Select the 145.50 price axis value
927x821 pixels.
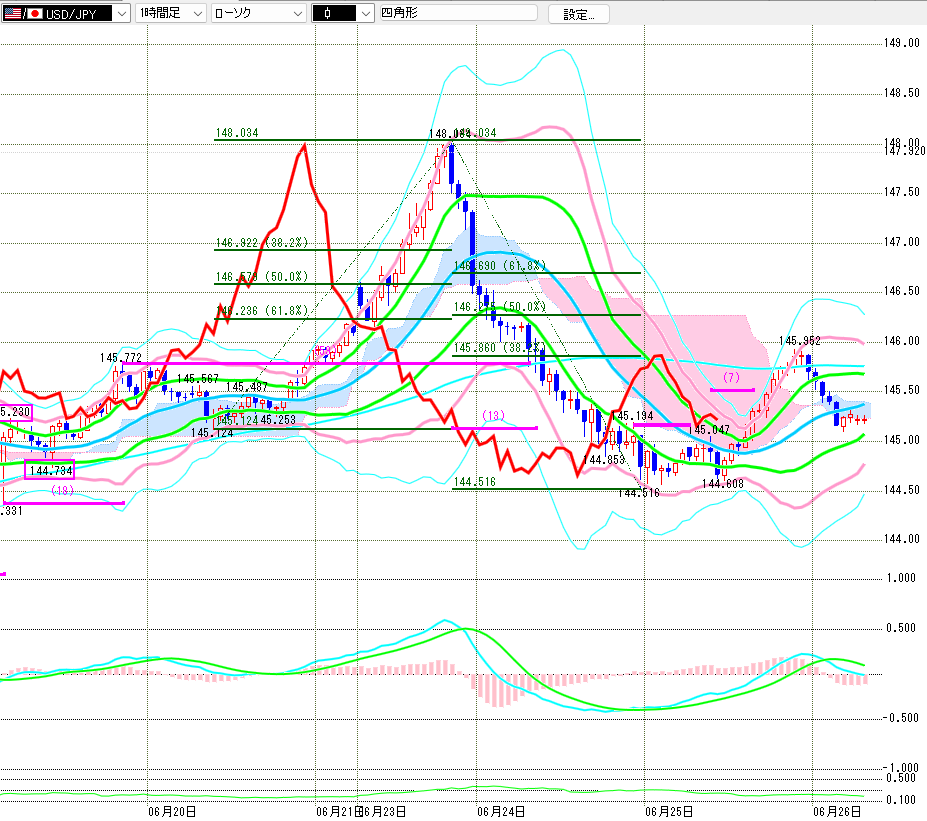tap(902, 390)
